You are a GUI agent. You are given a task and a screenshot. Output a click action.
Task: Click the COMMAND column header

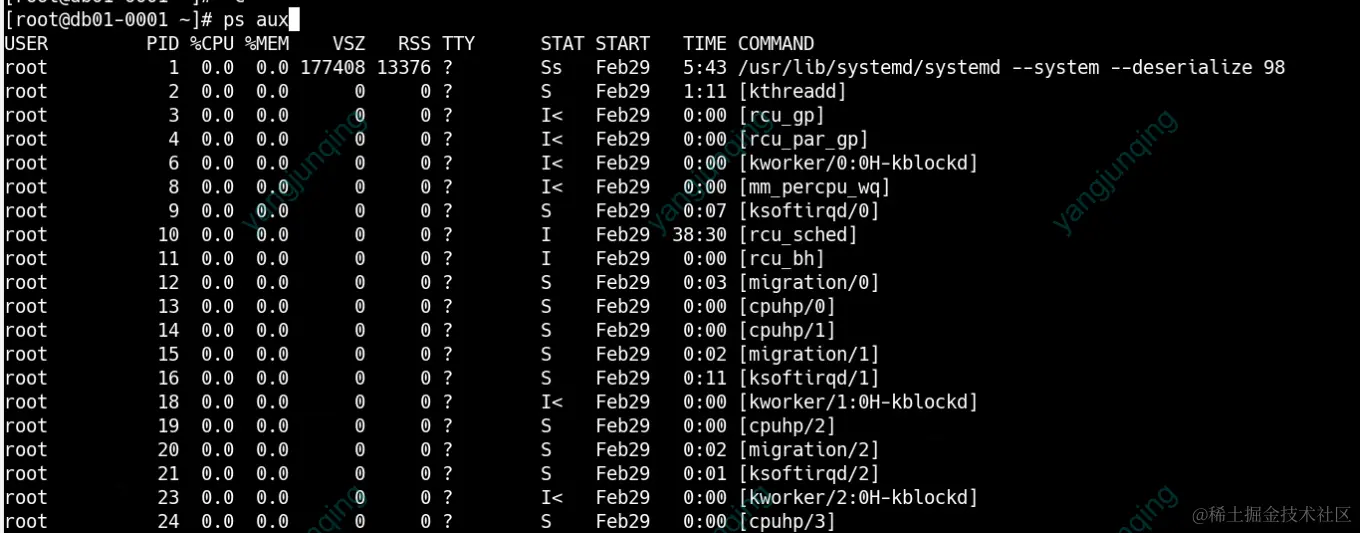[775, 44]
